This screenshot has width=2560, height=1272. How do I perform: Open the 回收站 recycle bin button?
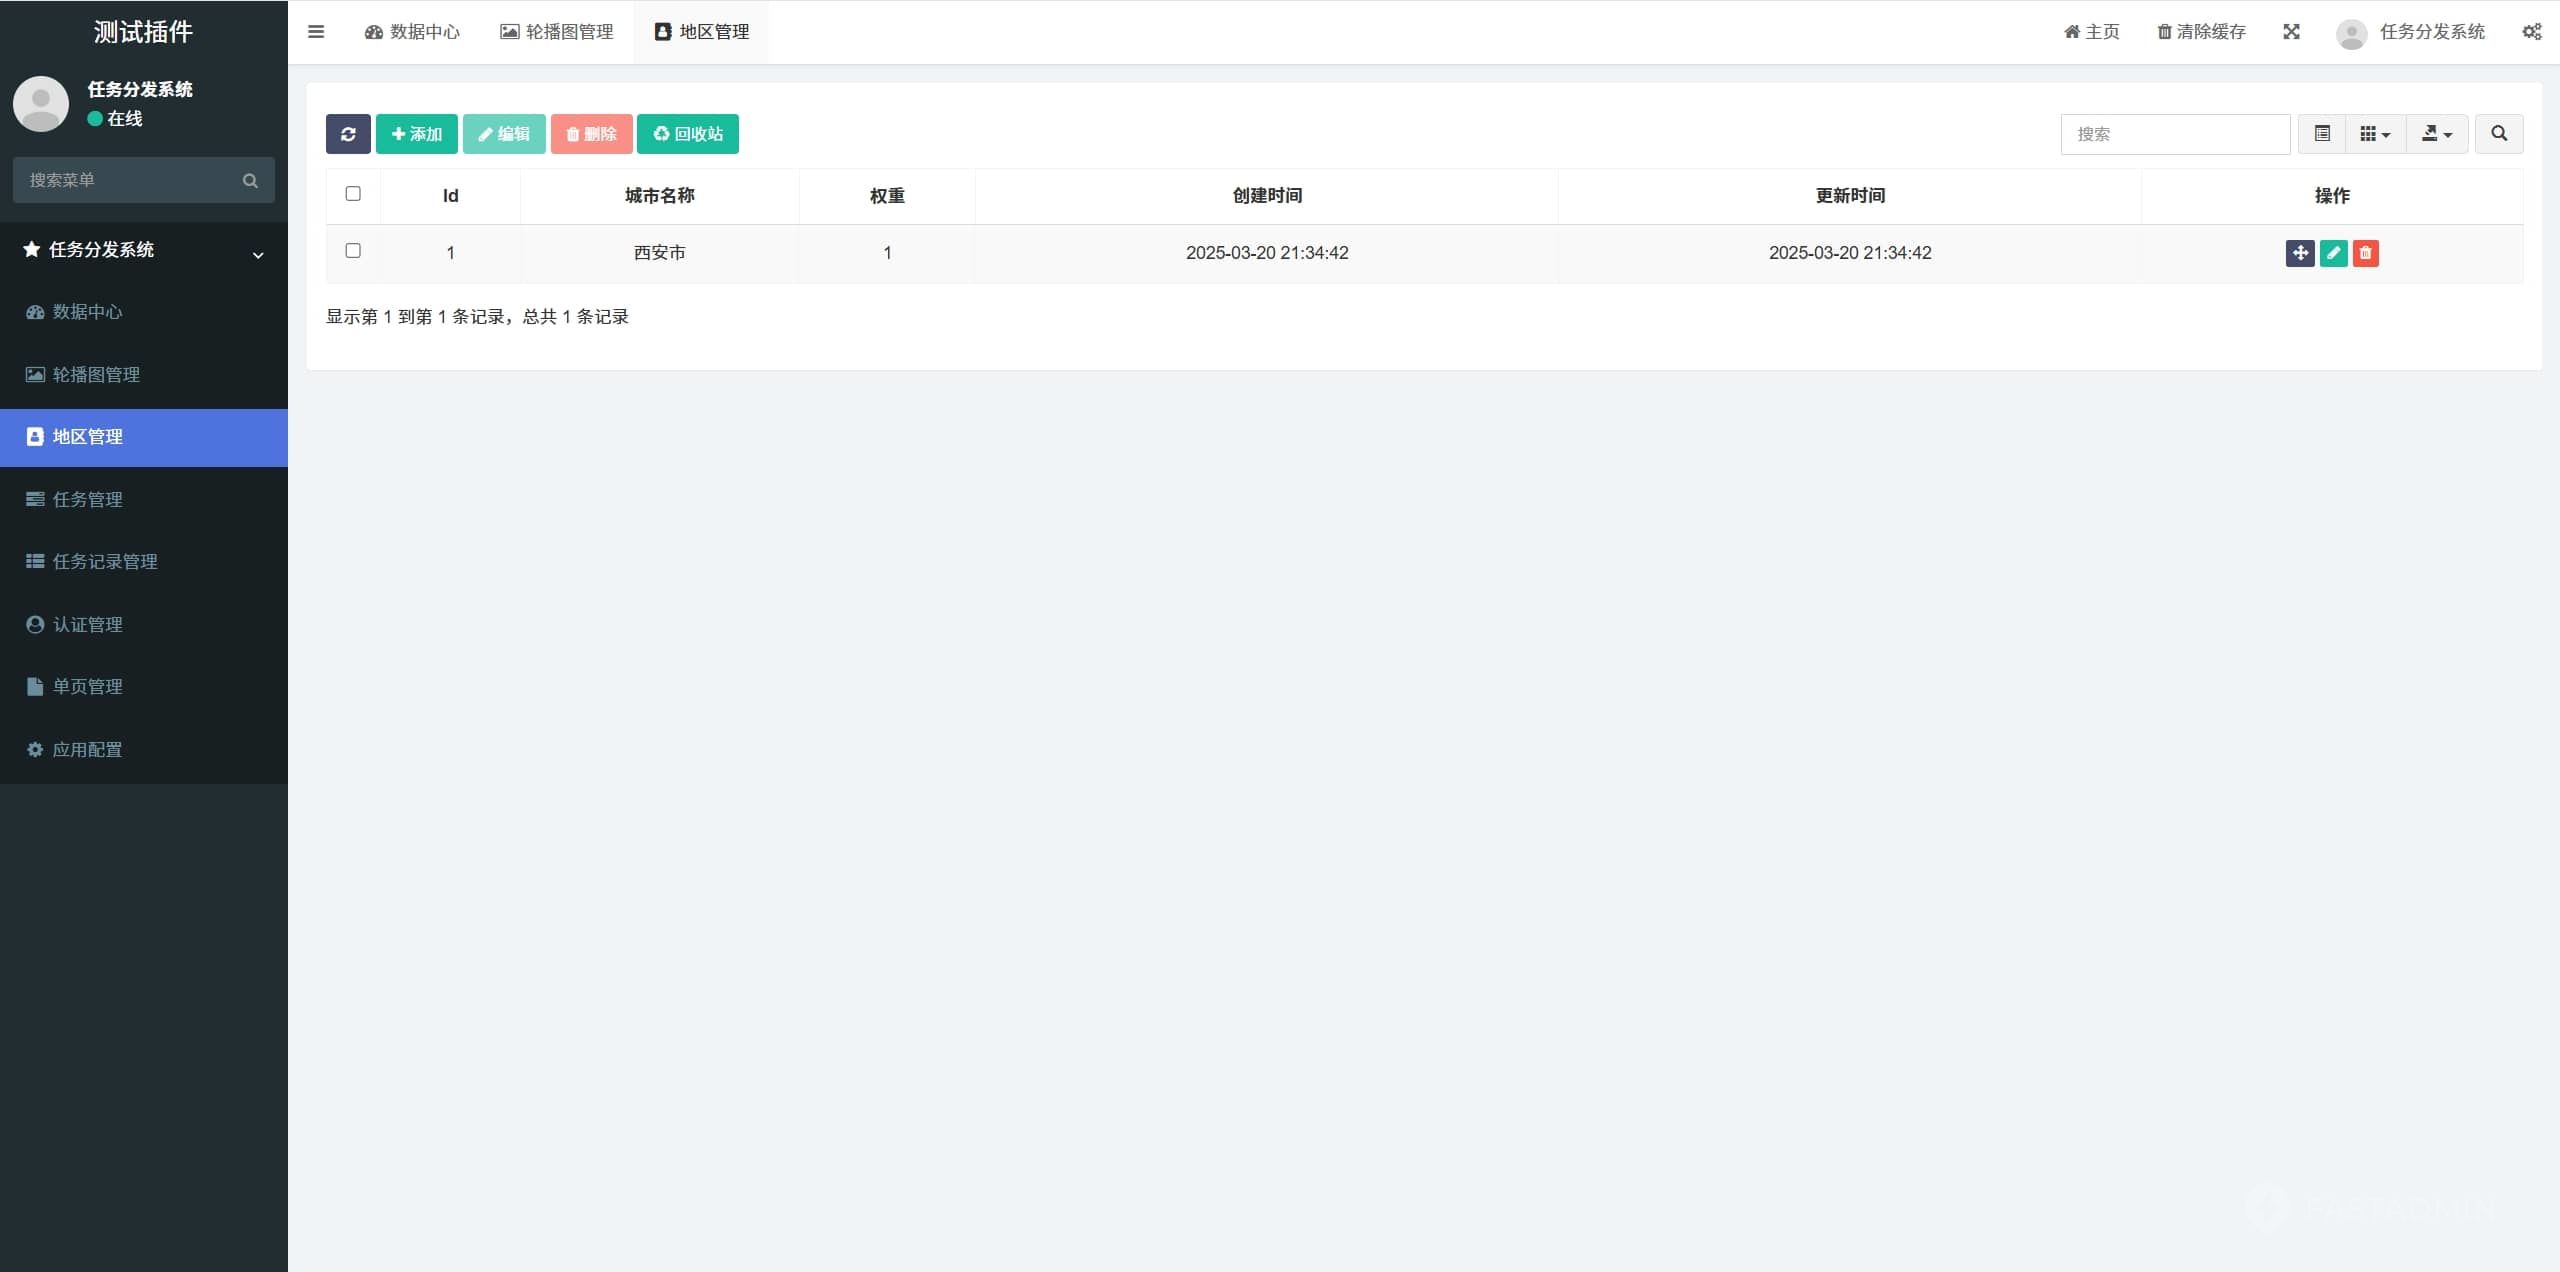[x=687, y=134]
